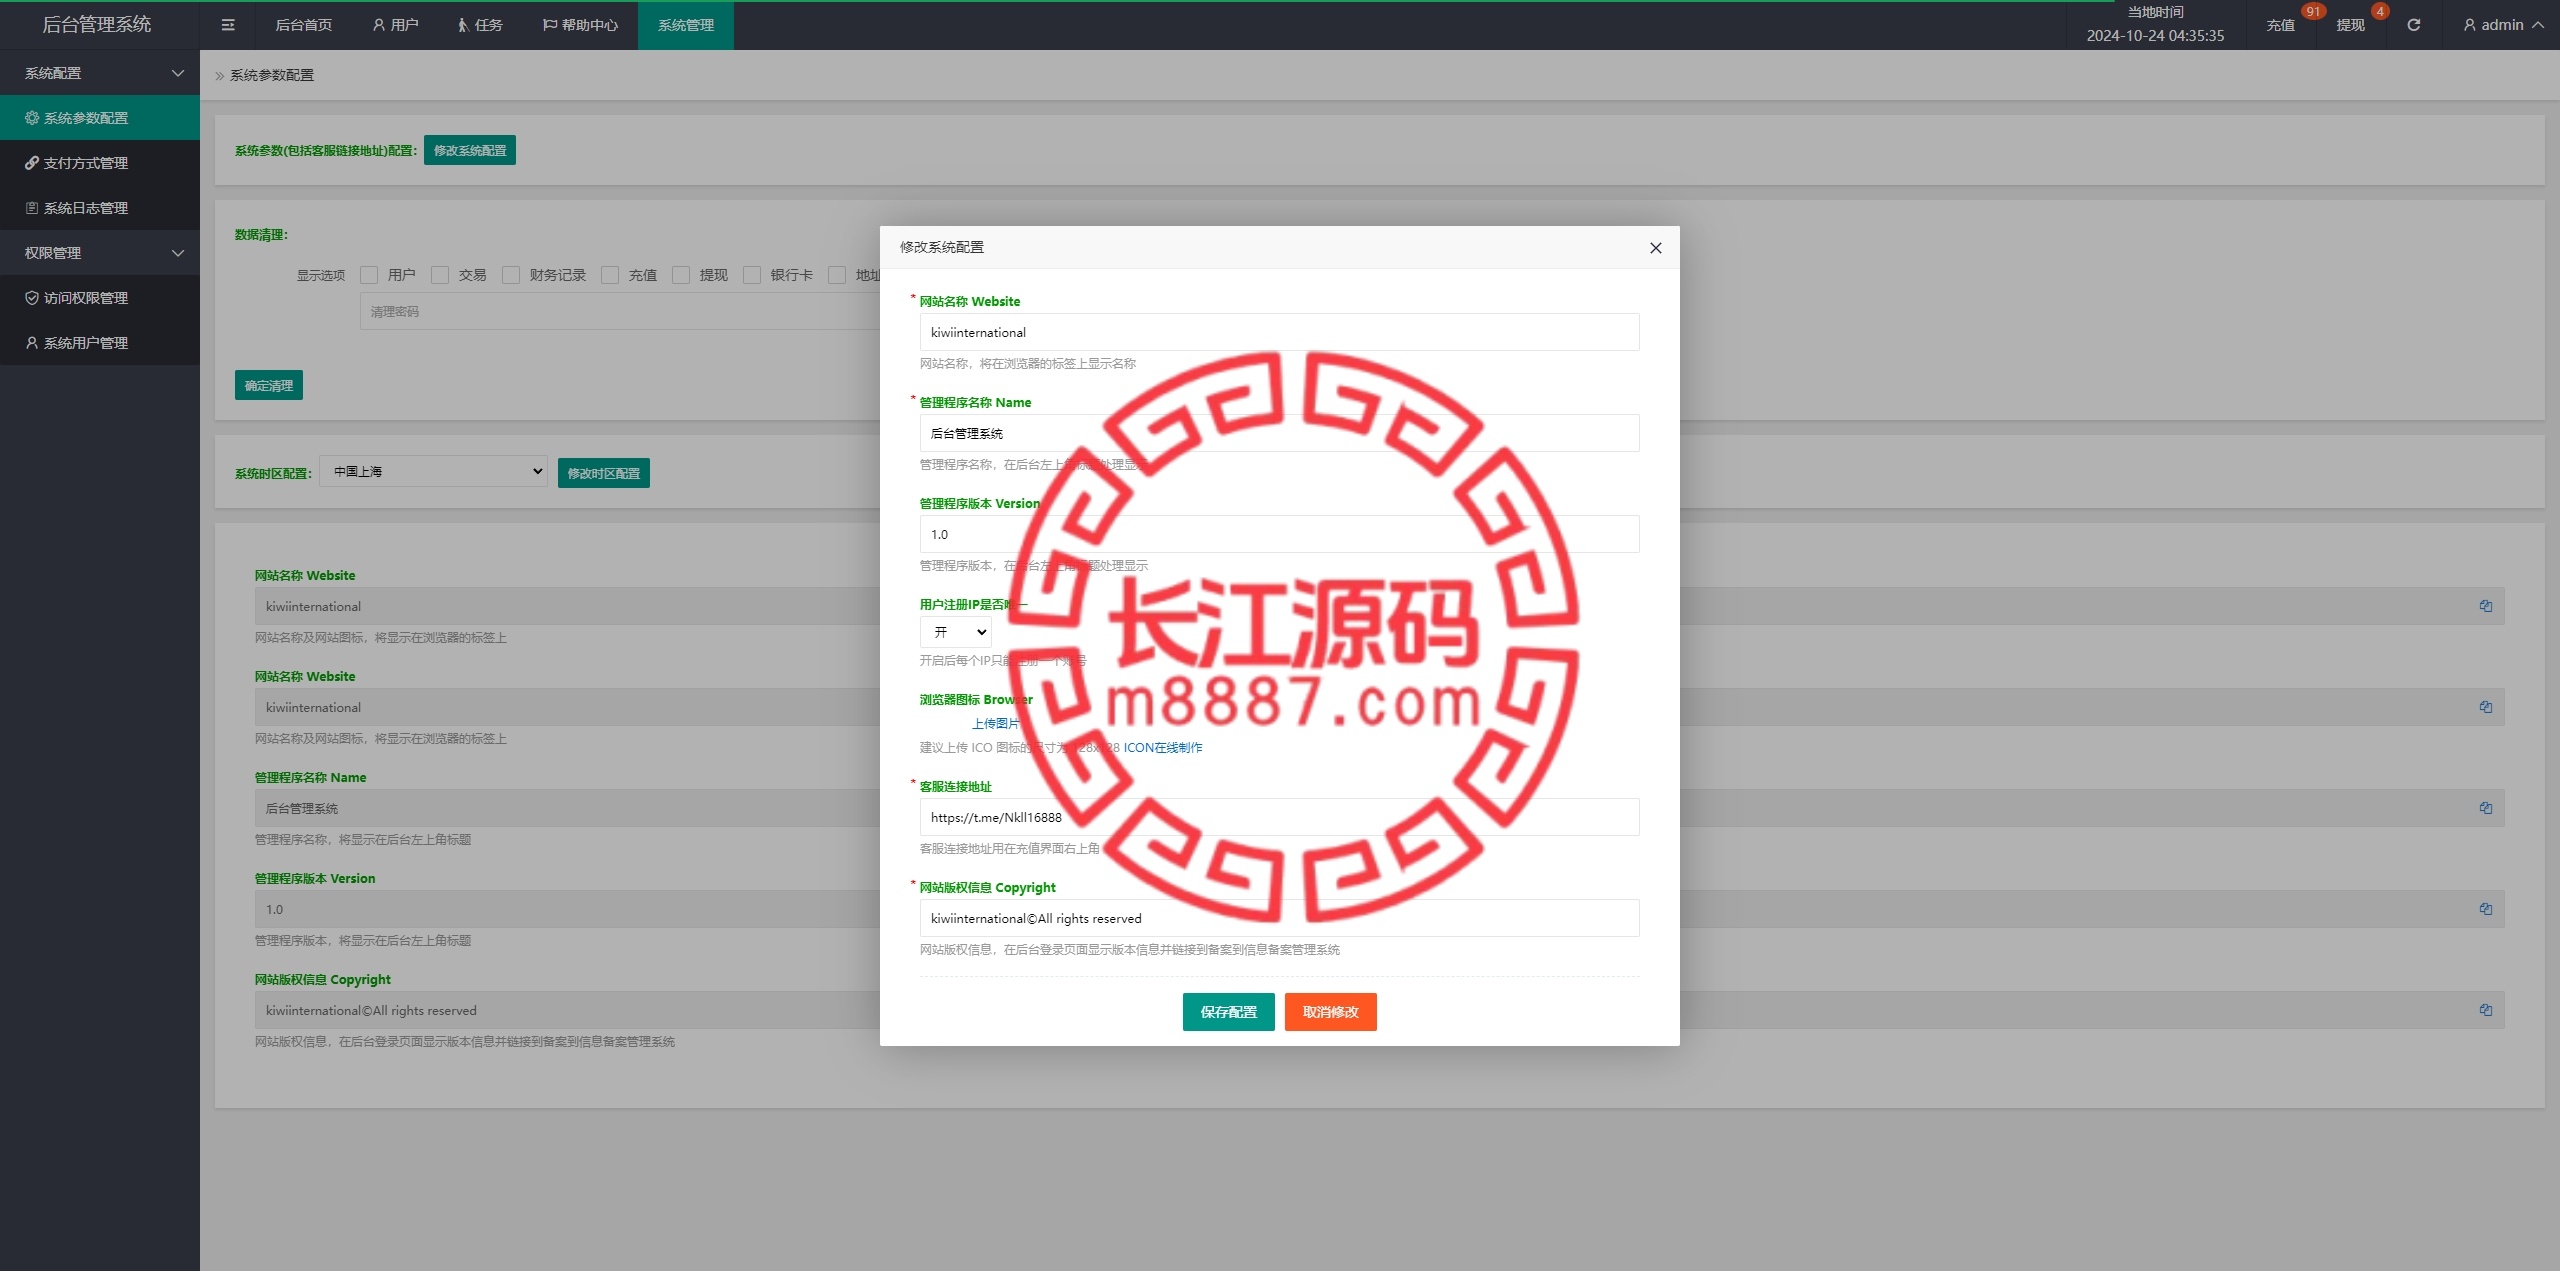Open 帮助中心 in top navigation
Screen dimensions: 2560x1271
pos(580,25)
